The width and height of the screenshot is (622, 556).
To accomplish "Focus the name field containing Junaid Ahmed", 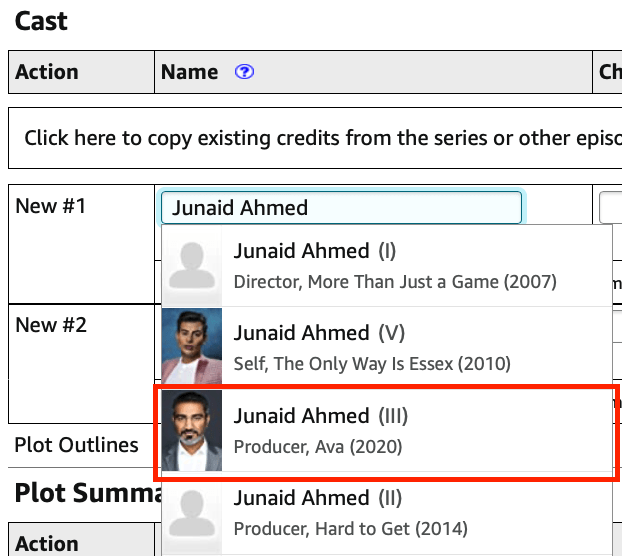I will (x=340, y=208).
